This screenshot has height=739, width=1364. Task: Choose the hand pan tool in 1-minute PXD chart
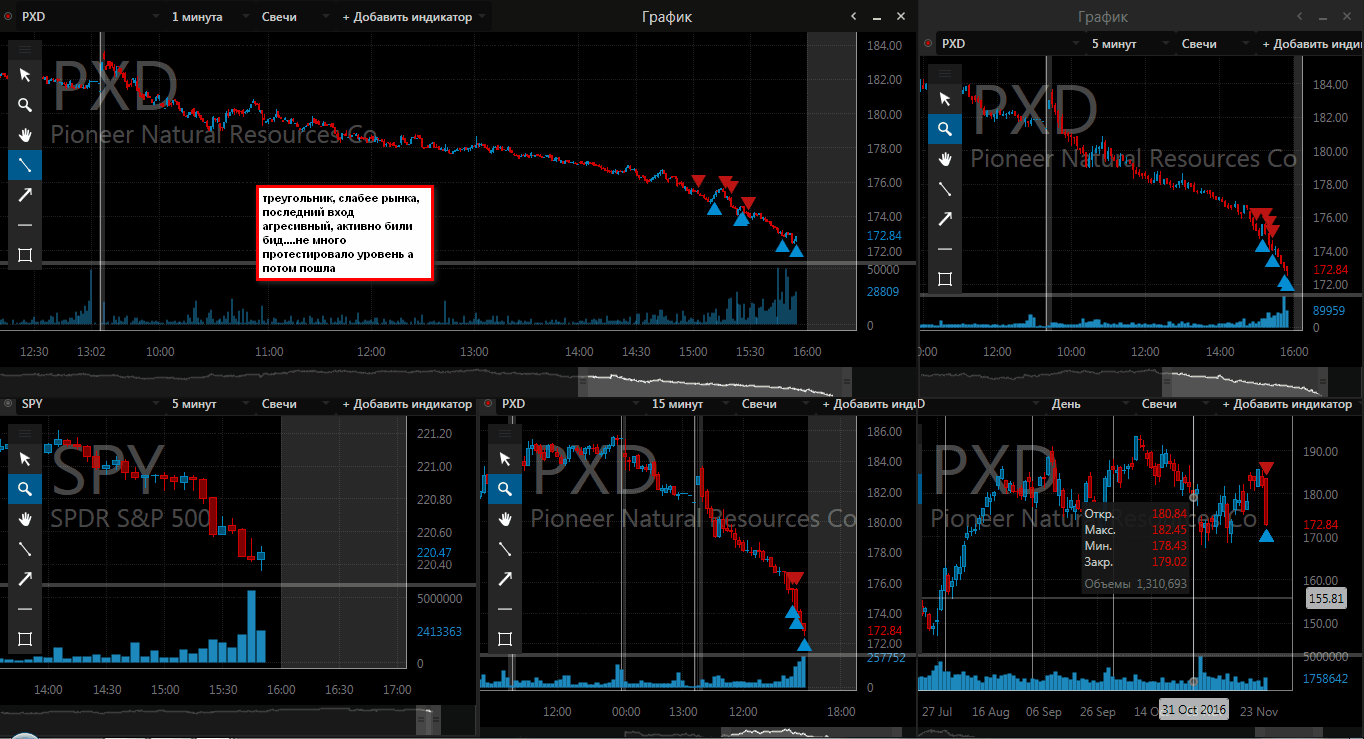25,135
